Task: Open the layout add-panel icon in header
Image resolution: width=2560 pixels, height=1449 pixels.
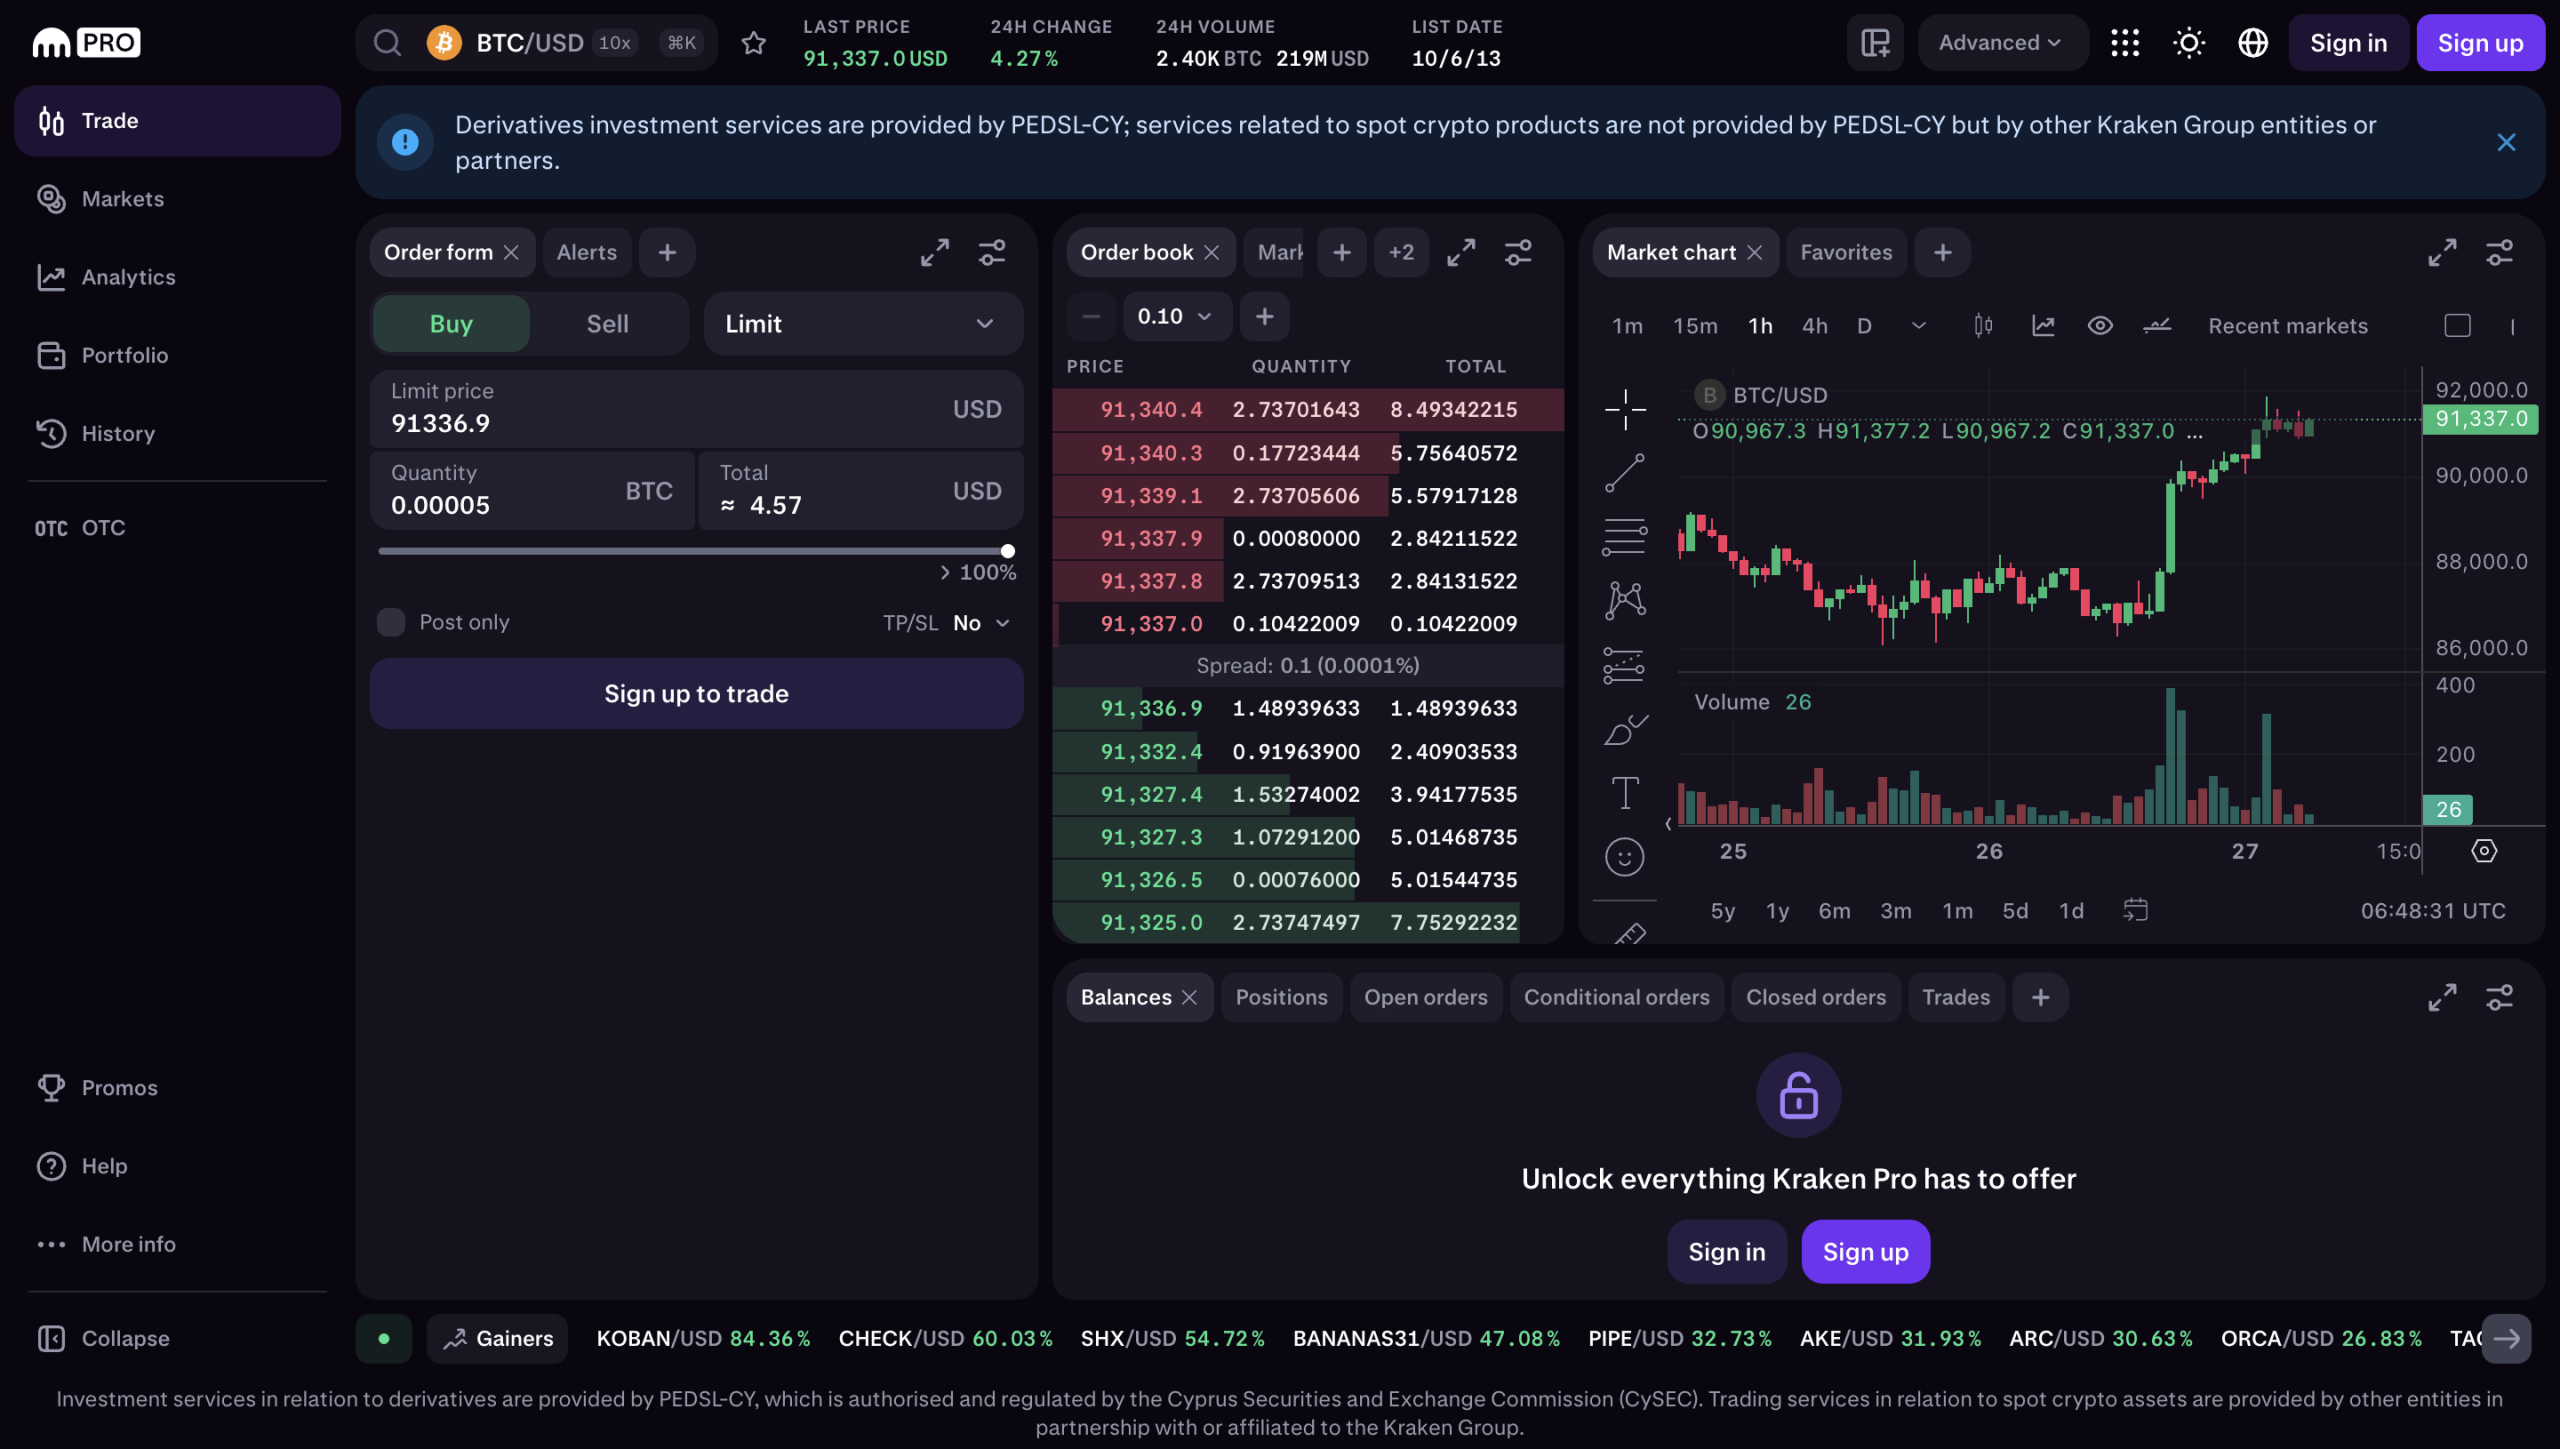Action: click(1875, 43)
